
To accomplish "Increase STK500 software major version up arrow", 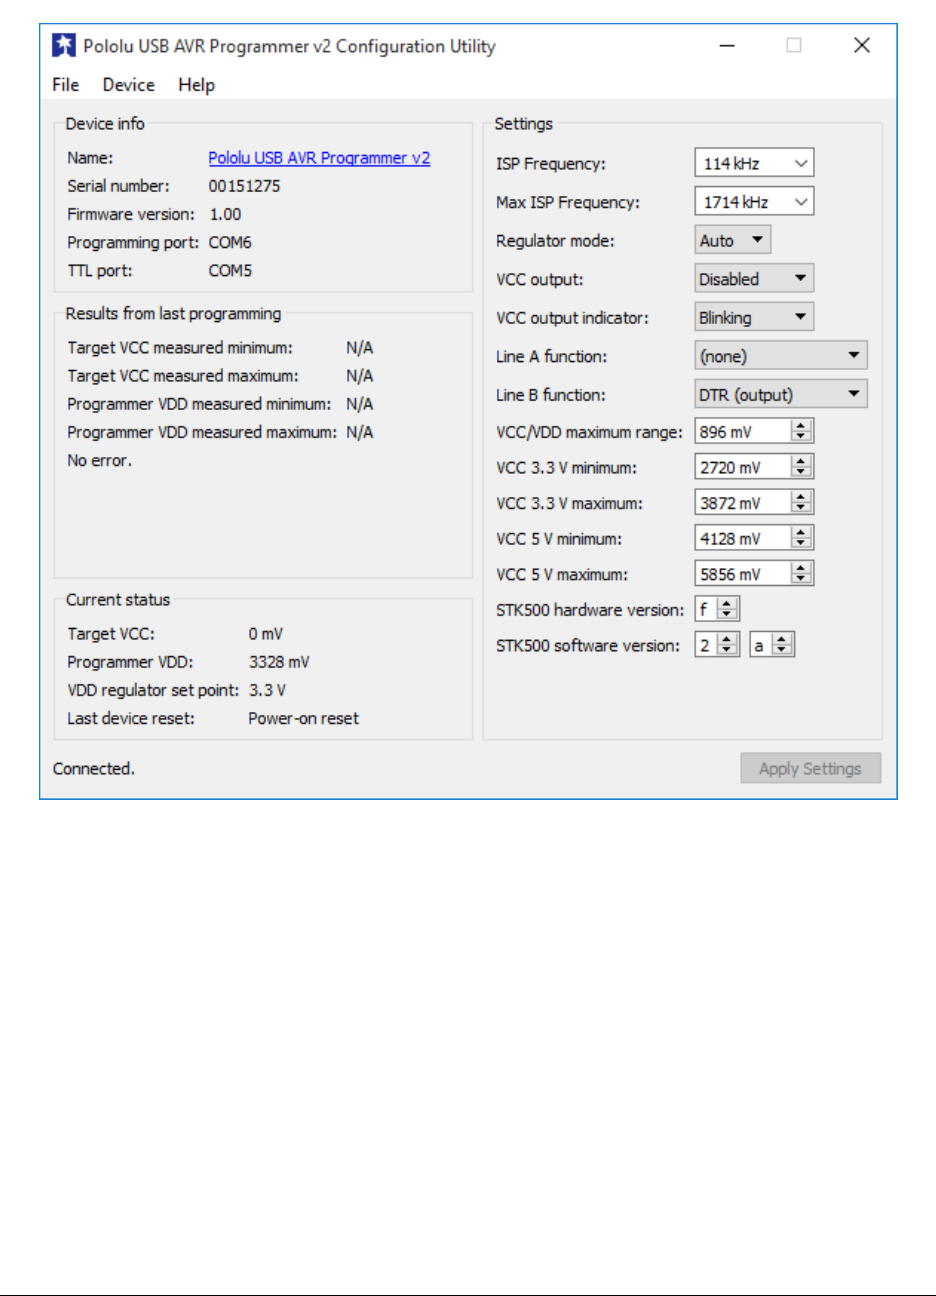I will point(727,639).
